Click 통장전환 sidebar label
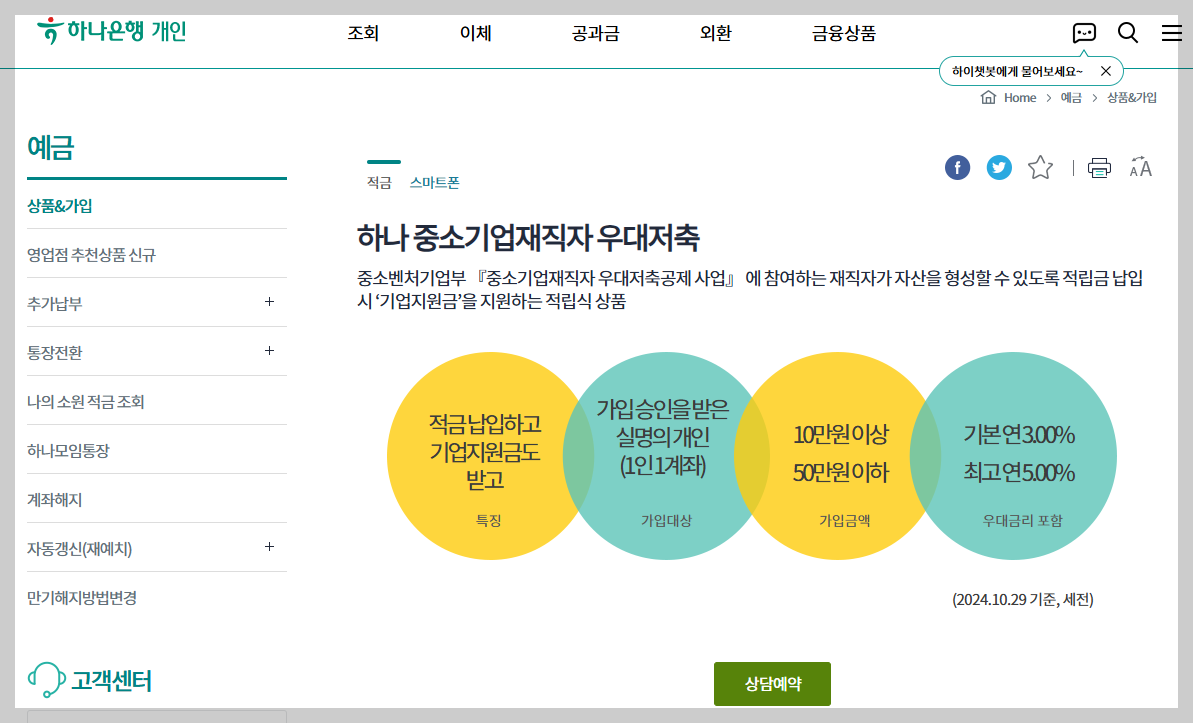The image size is (1193, 723). 55,353
